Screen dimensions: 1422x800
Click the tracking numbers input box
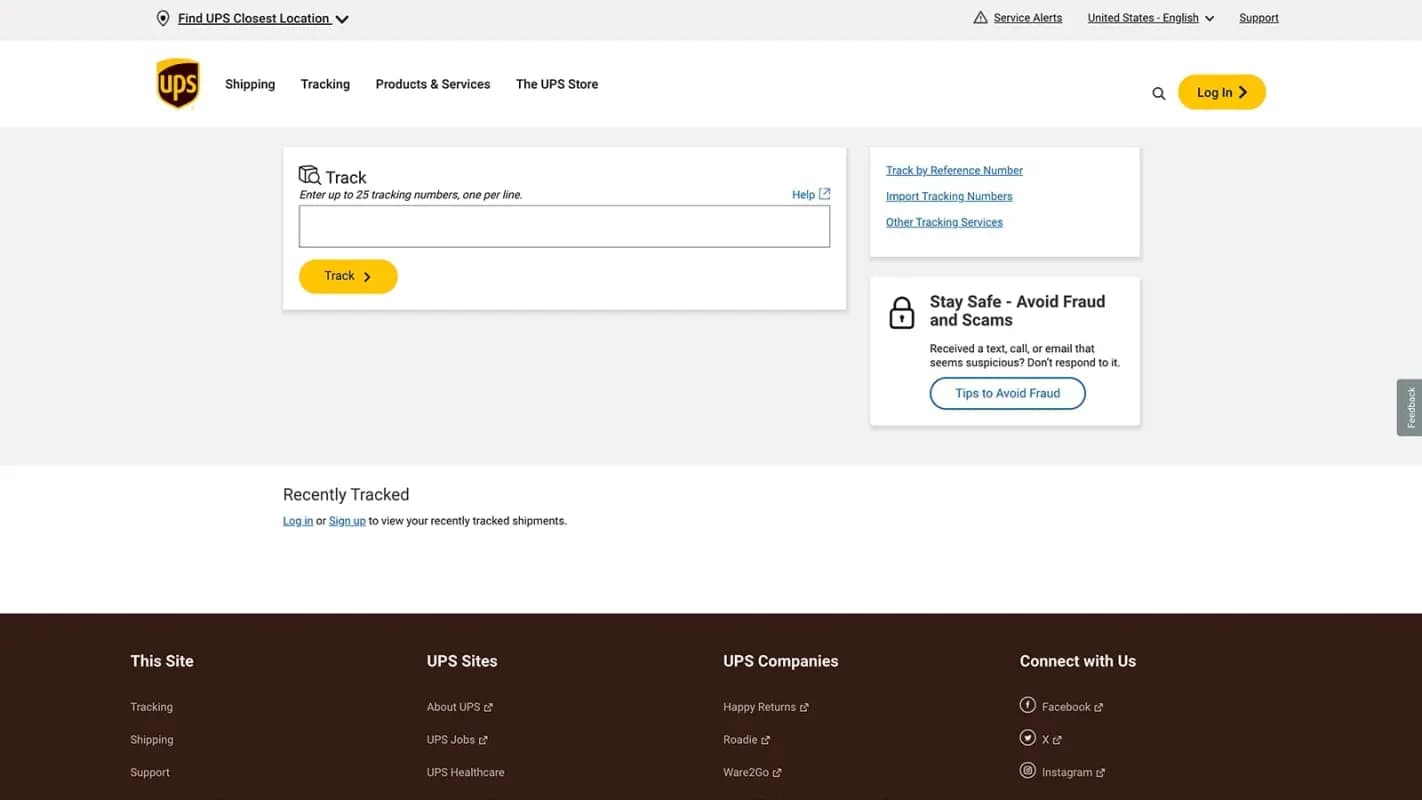[x=564, y=227]
